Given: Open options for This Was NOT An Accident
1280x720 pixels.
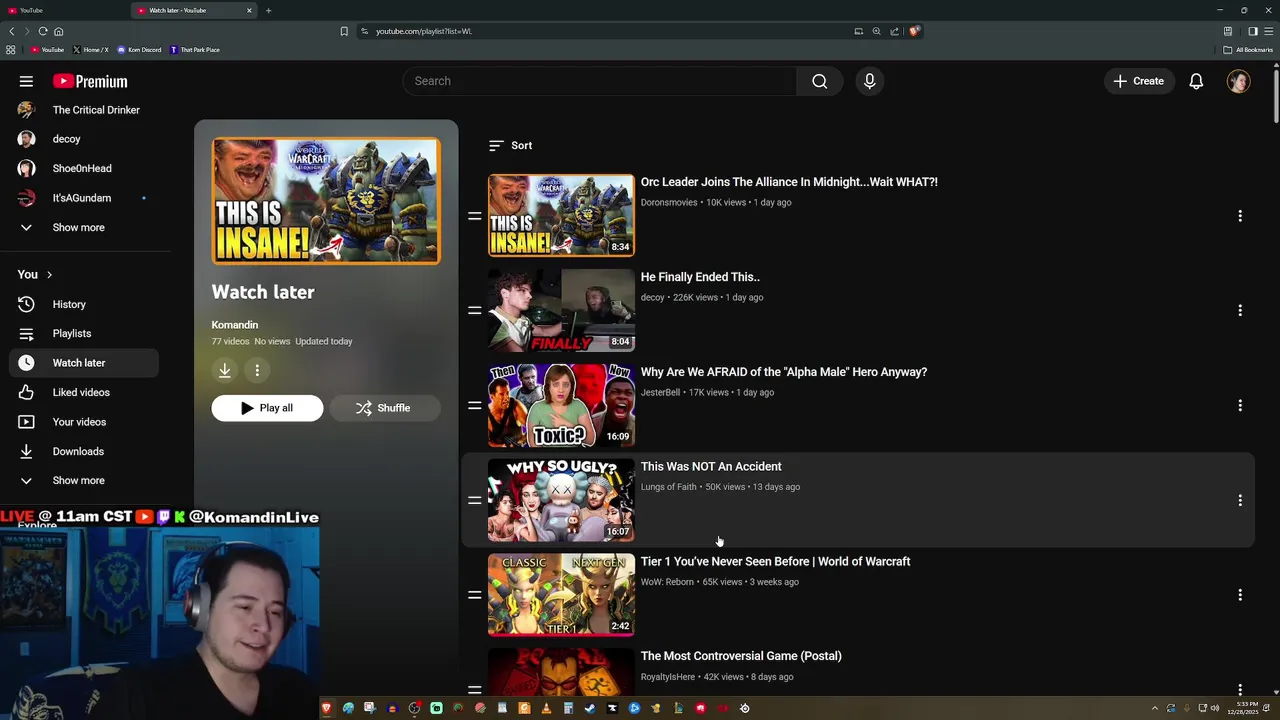Looking at the screenshot, I should point(1240,500).
